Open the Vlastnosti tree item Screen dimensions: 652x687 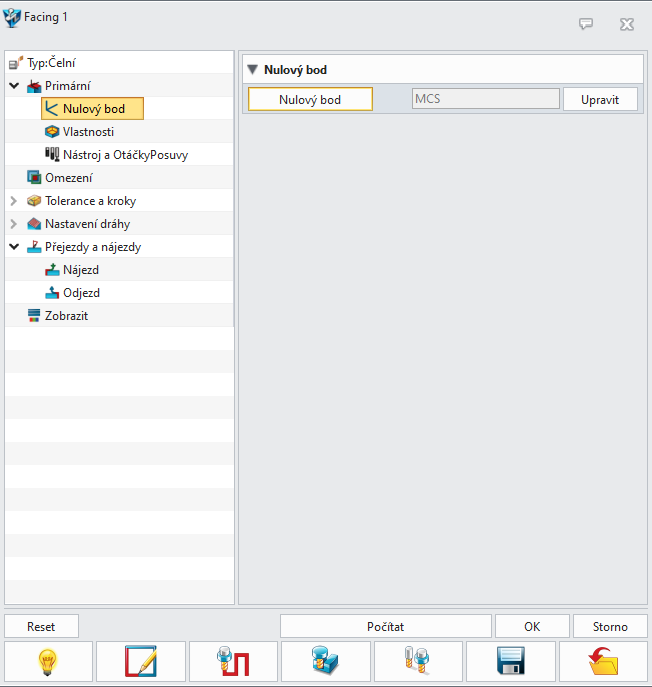pos(88,131)
